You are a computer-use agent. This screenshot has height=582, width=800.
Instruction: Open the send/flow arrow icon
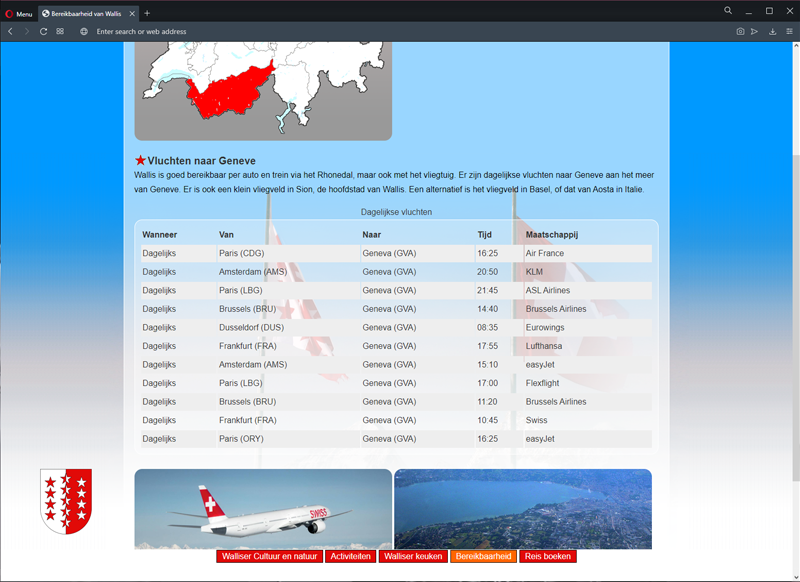(755, 32)
